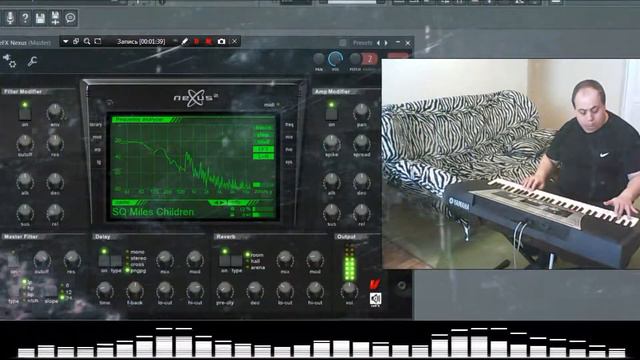Click the floppy disk save icon
Viewport: 640px width, 360px height.
click(40, 18)
